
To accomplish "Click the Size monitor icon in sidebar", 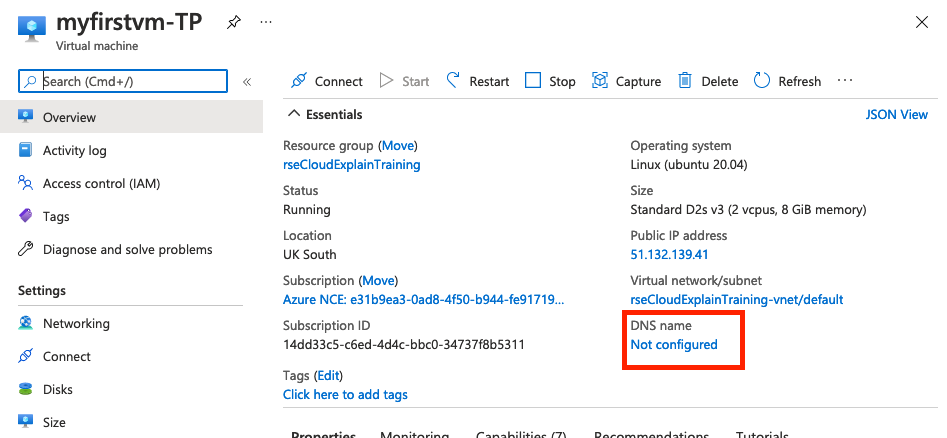I will (25, 422).
